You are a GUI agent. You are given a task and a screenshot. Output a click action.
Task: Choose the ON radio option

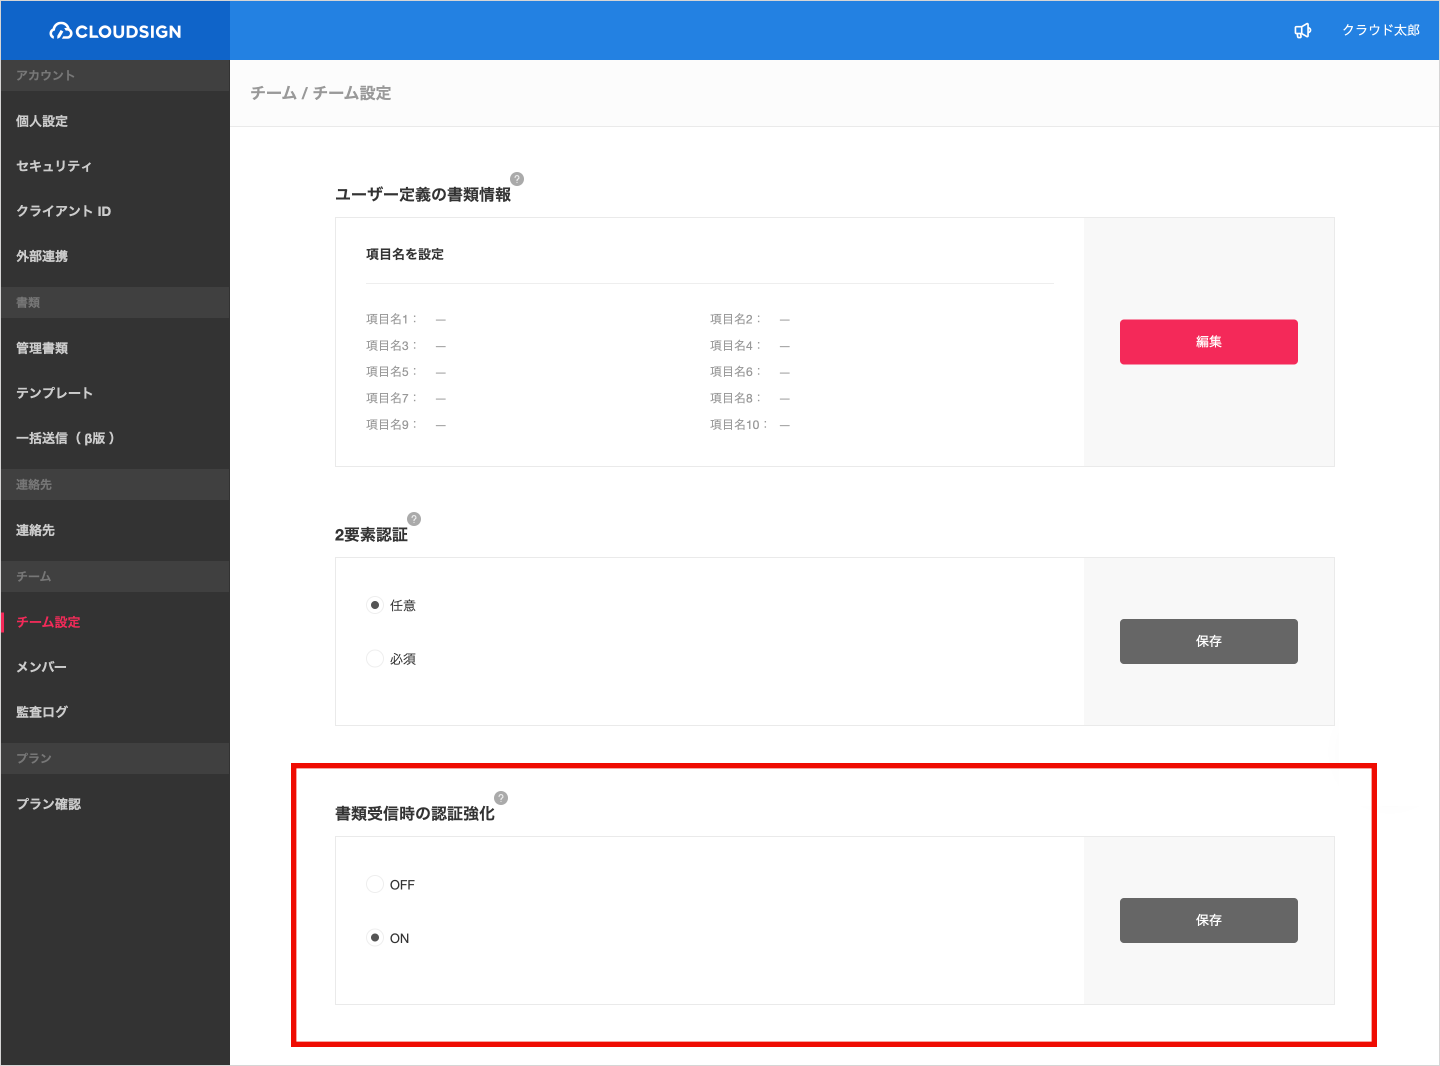[x=375, y=938]
